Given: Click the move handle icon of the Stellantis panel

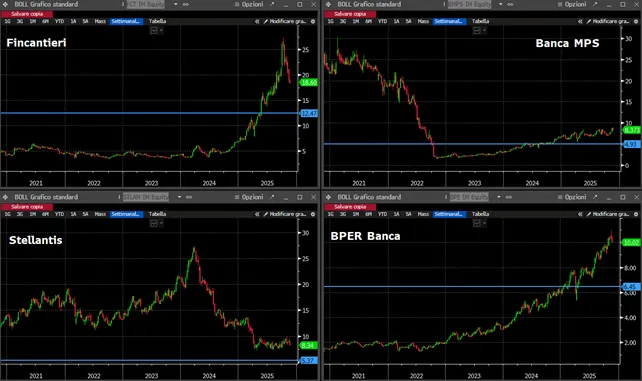Looking at the screenshot, I should click(x=5, y=197).
